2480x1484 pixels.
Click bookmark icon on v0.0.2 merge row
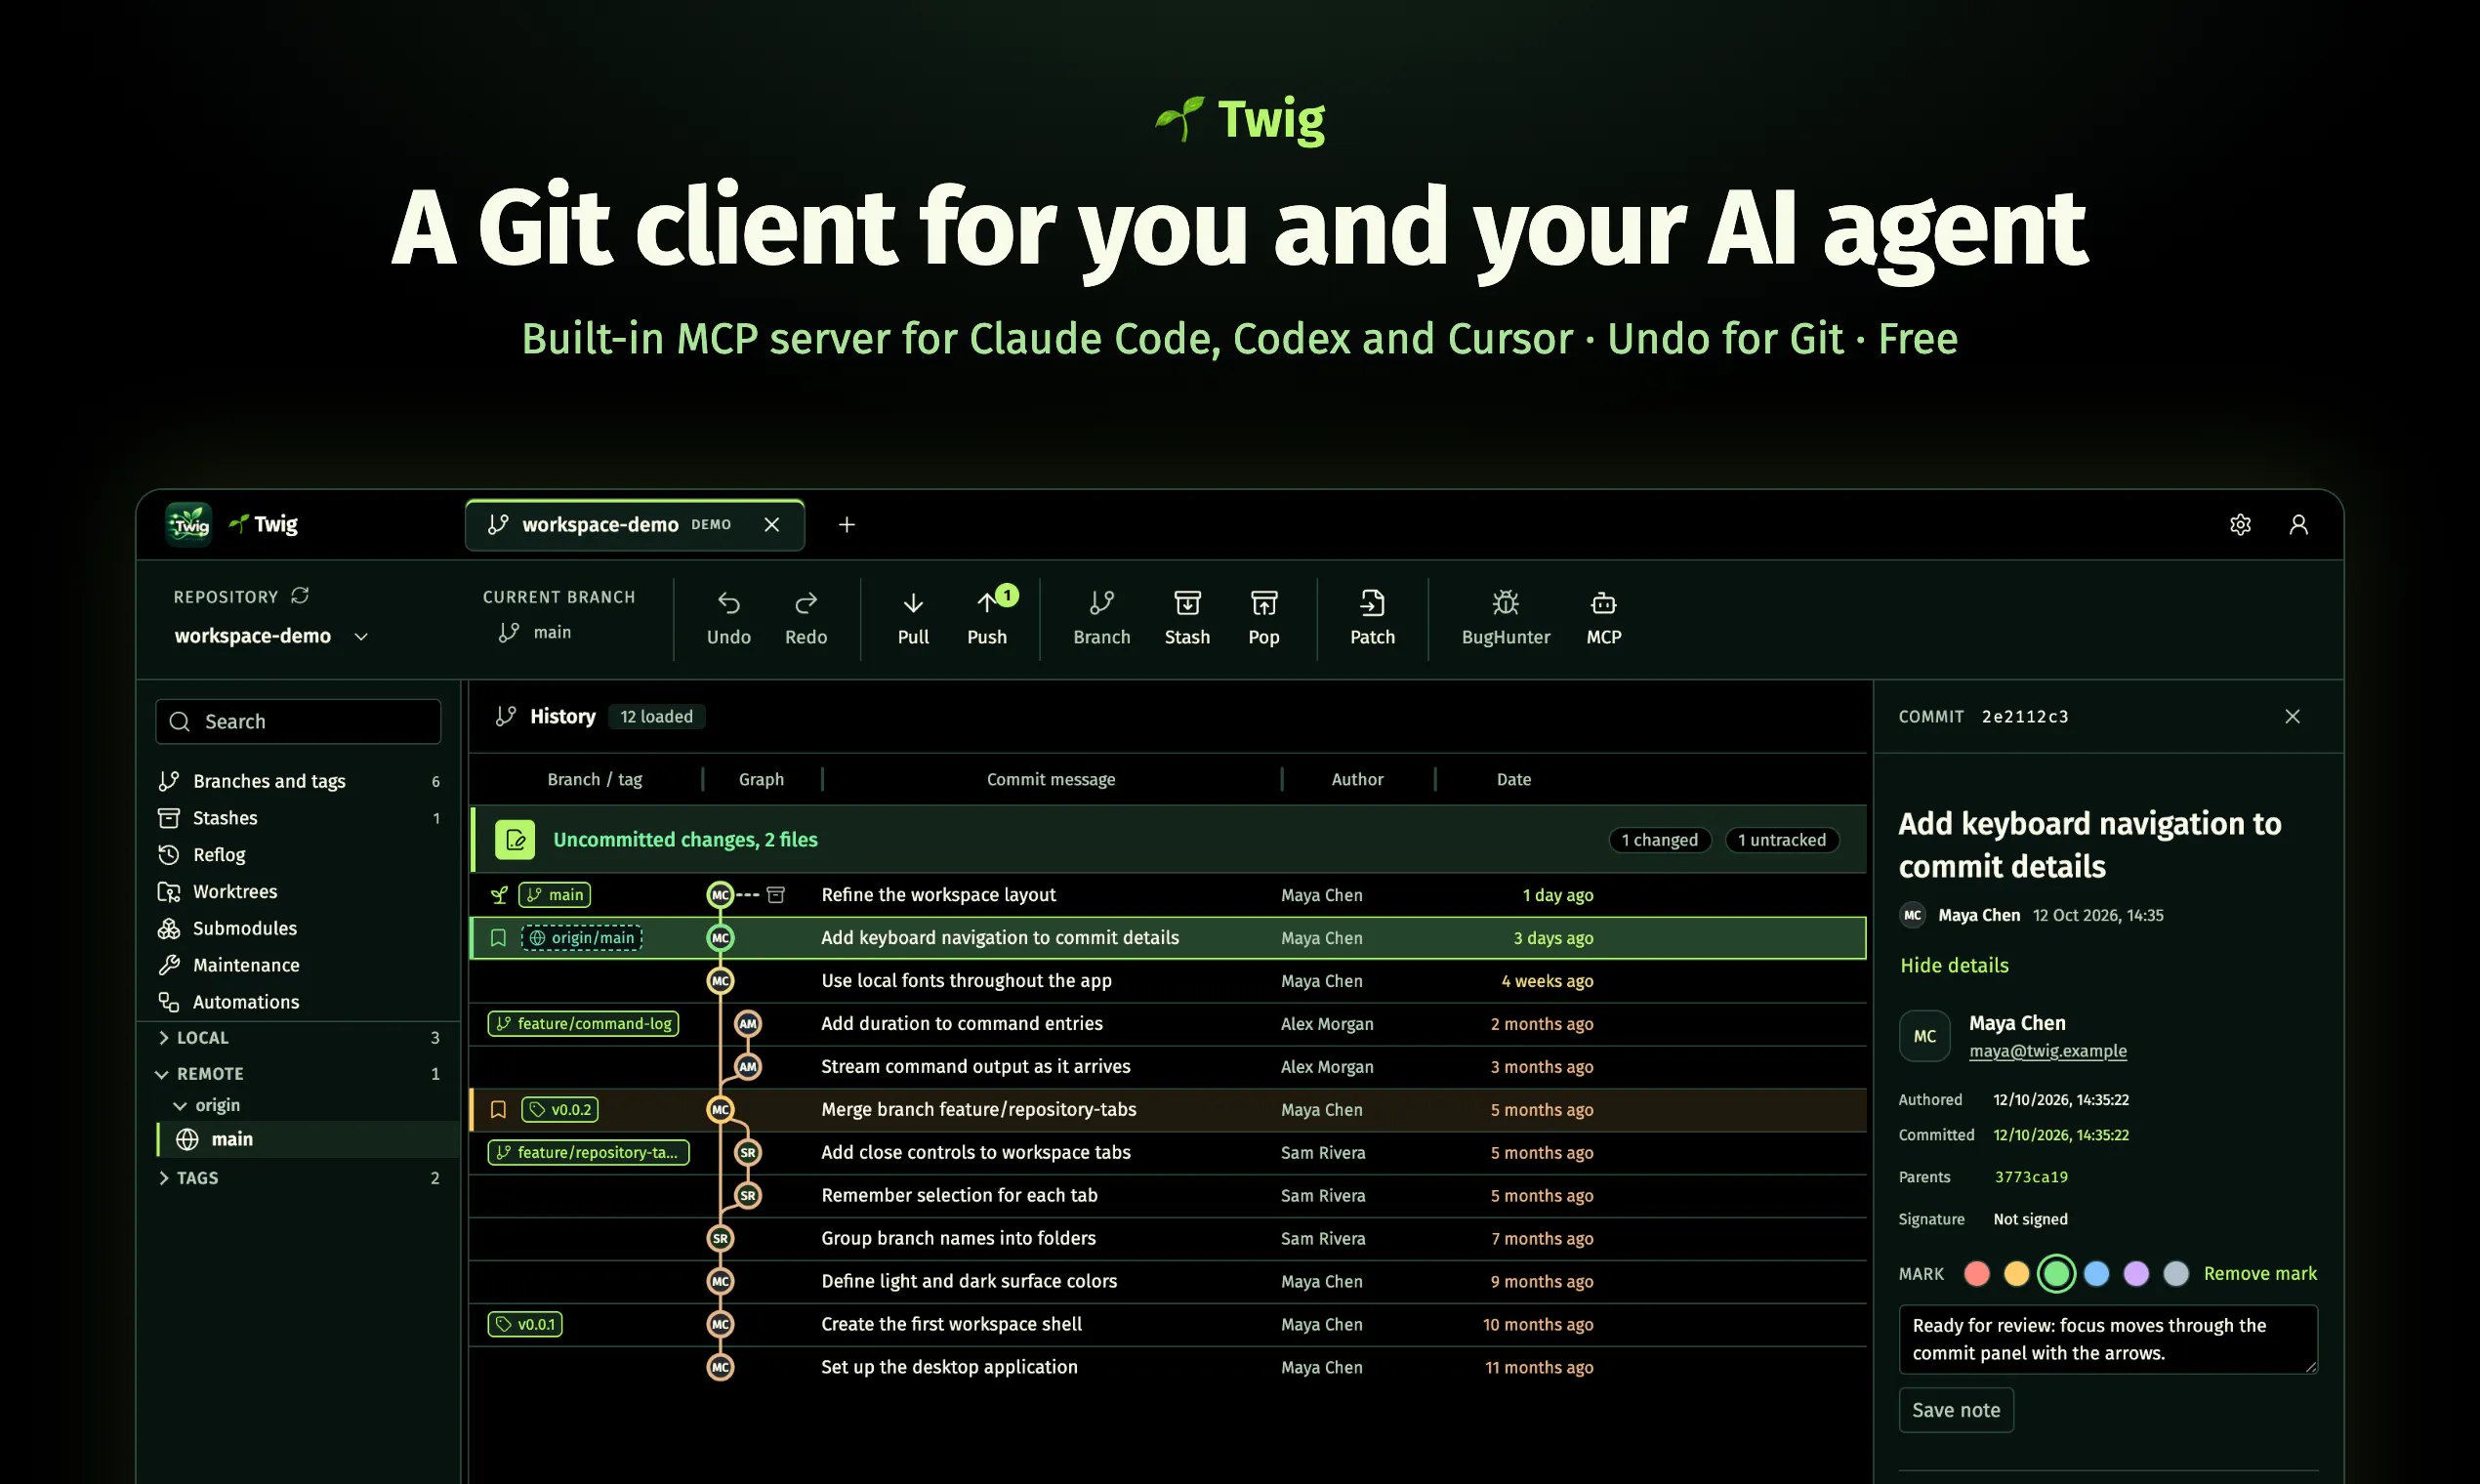point(498,1110)
